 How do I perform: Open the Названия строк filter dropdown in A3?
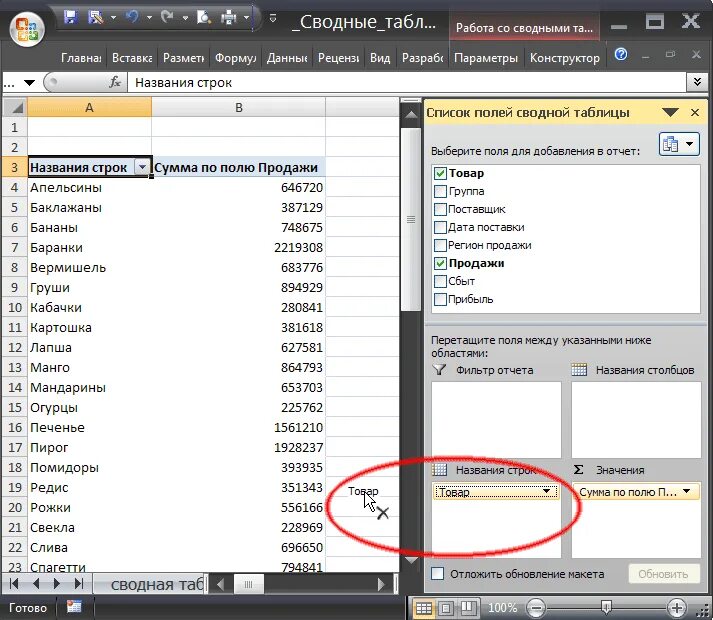click(x=142, y=167)
